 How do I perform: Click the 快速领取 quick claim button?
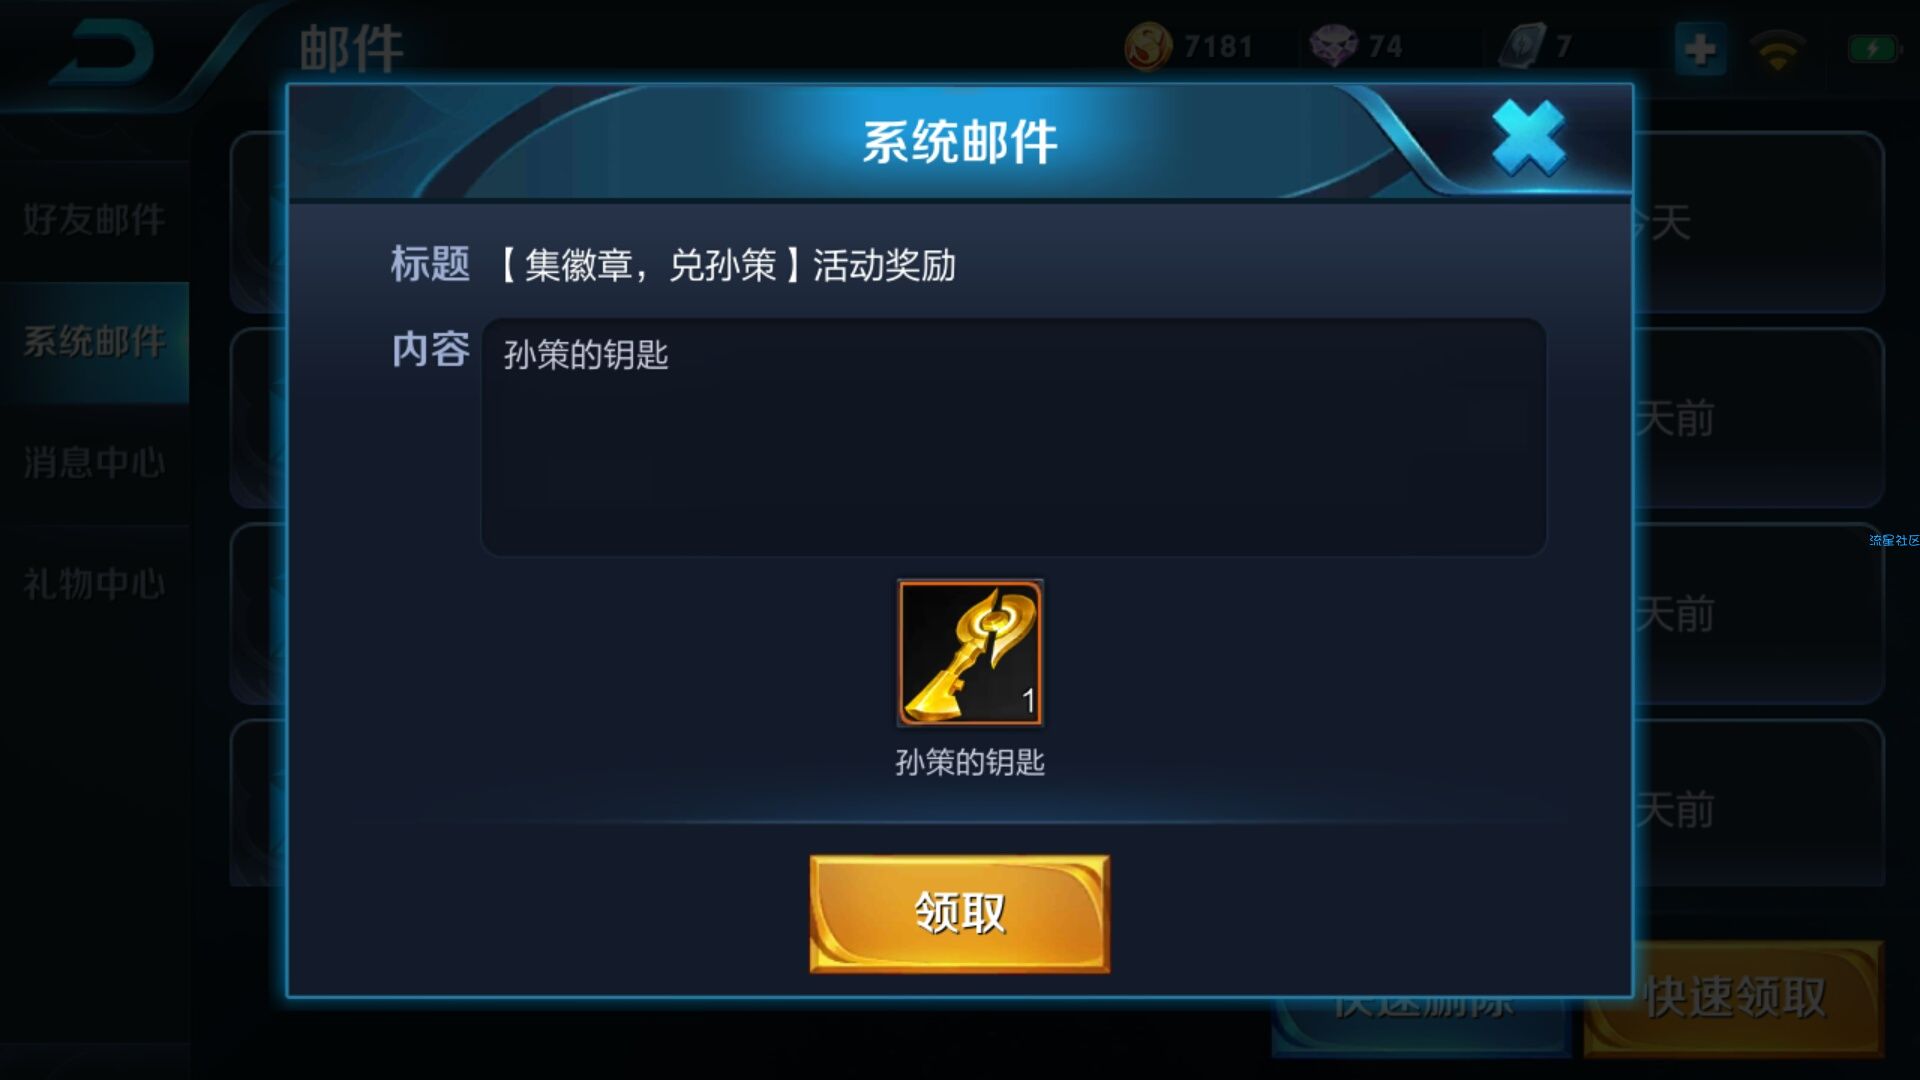[x=1734, y=998]
